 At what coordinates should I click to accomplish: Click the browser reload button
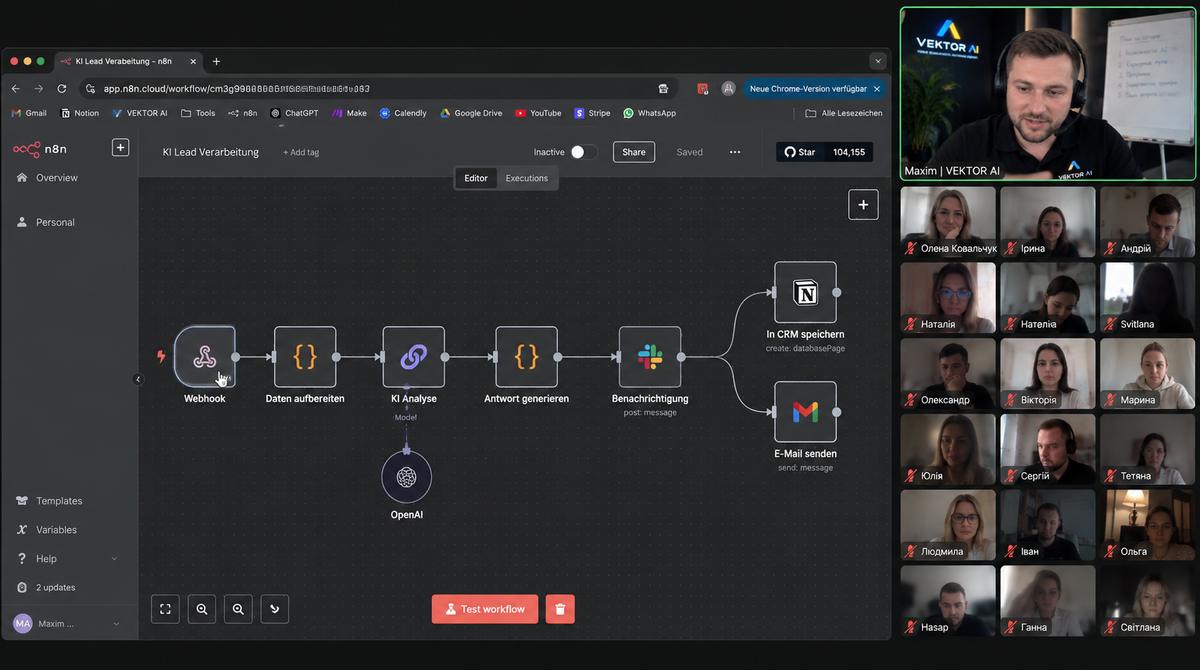coord(62,88)
